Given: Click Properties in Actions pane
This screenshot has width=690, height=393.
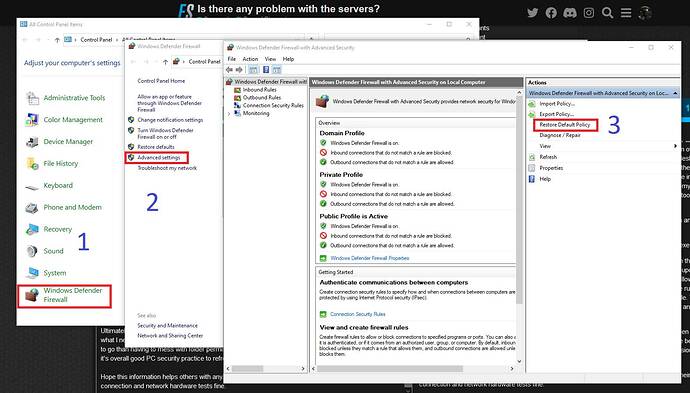Looking at the screenshot, I should click(551, 168).
